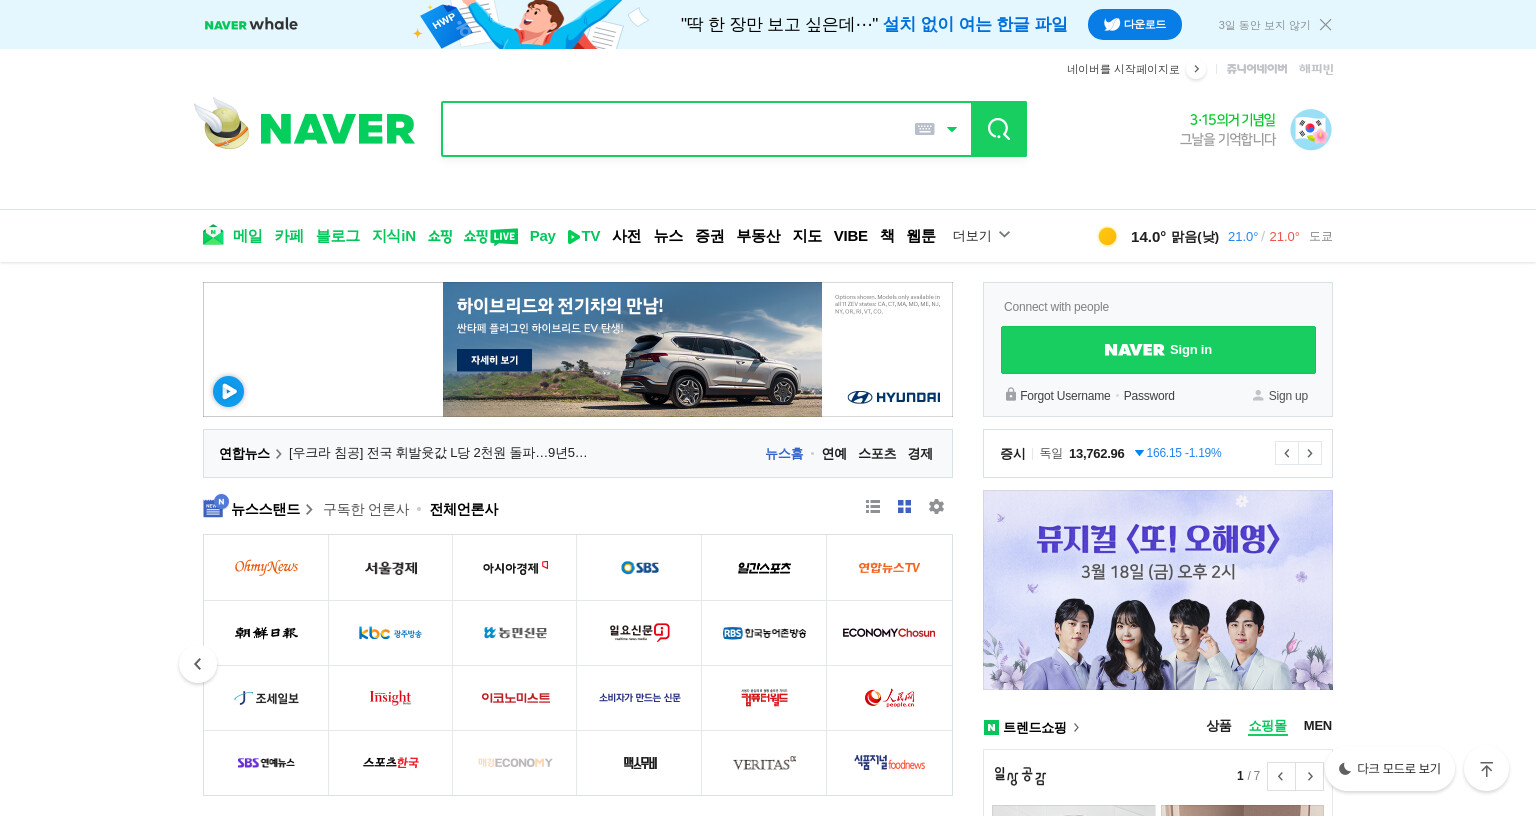Go to next 일상공감 shopping page

[x=1310, y=776]
